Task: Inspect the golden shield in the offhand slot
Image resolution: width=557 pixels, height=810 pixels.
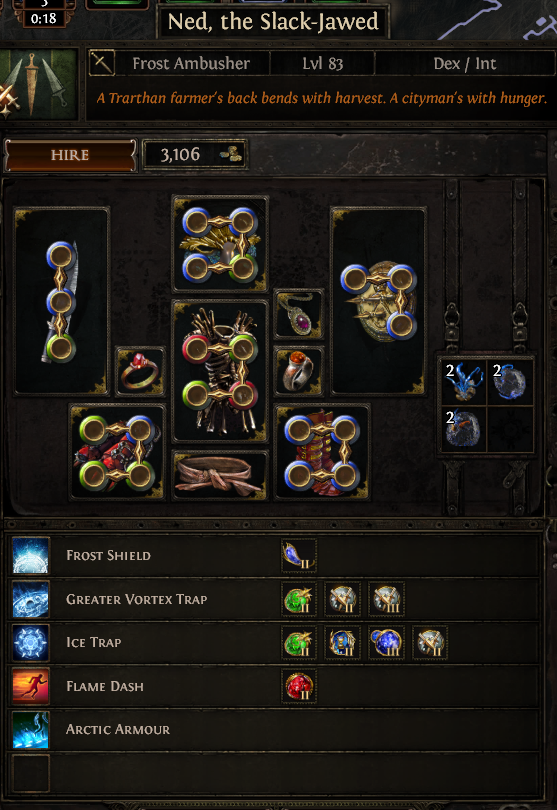Action: pyautogui.click(x=379, y=301)
